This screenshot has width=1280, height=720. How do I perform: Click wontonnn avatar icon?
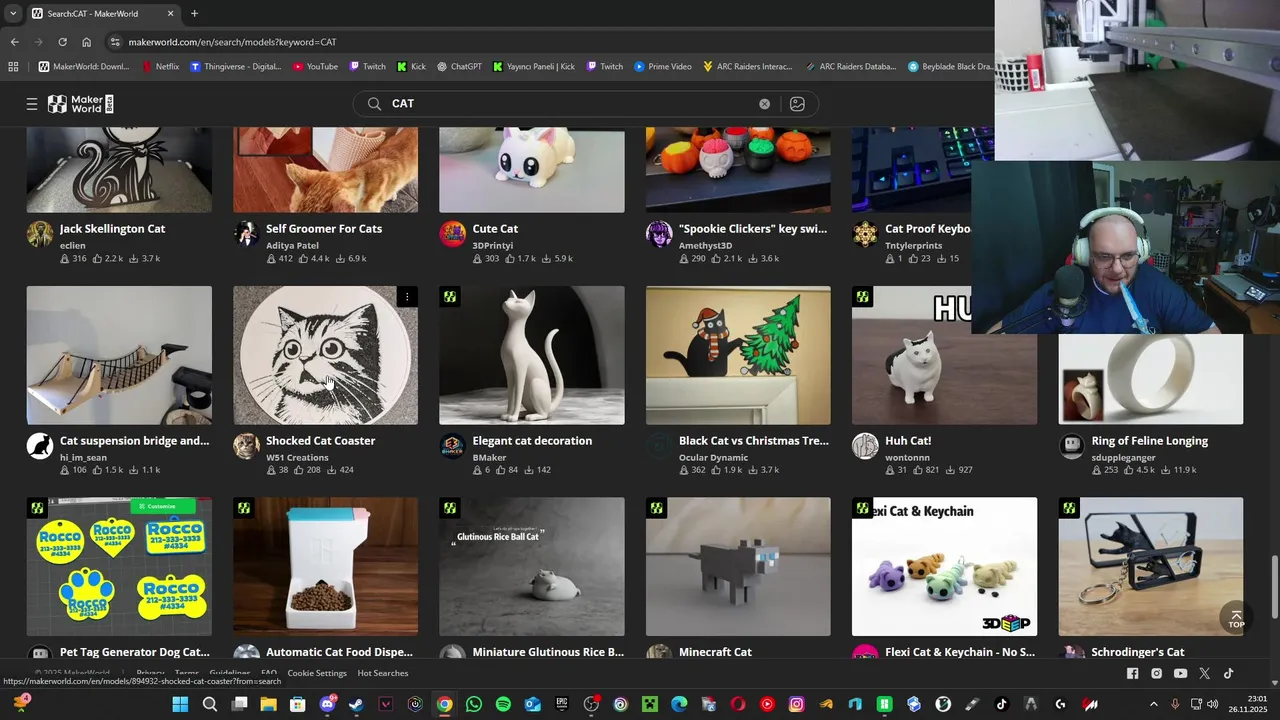[x=865, y=446]
